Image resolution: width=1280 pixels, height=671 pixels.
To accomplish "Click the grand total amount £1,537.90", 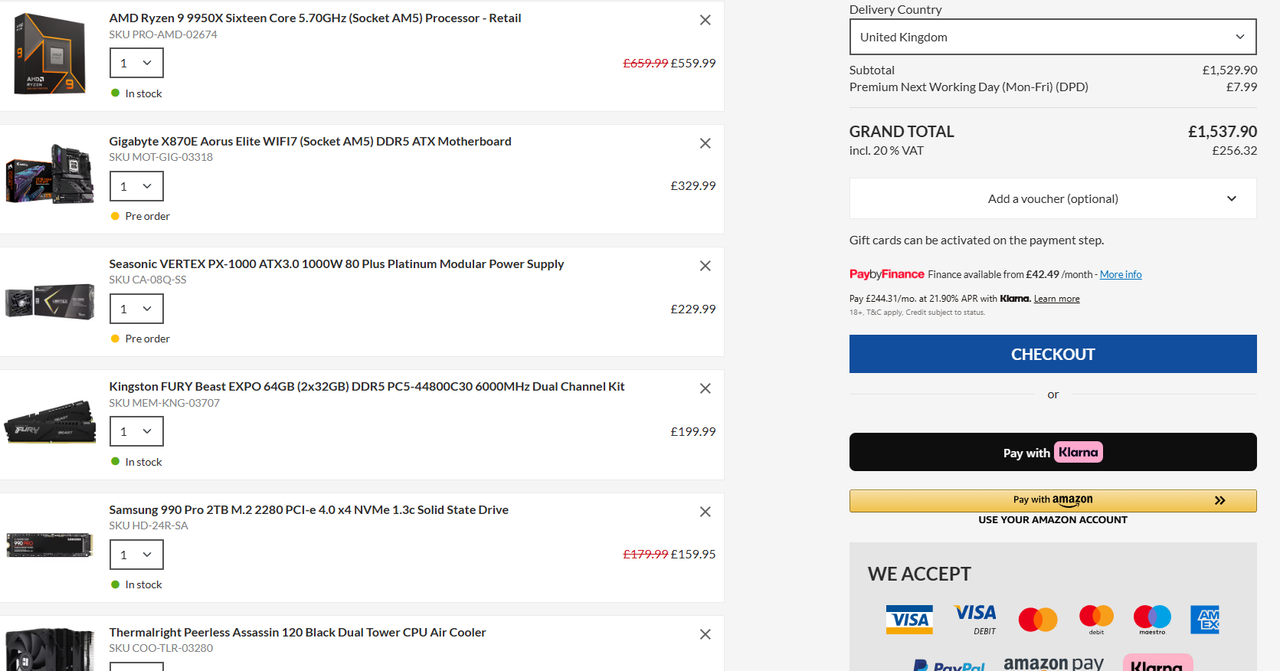I will click(x=1222, y=132).
